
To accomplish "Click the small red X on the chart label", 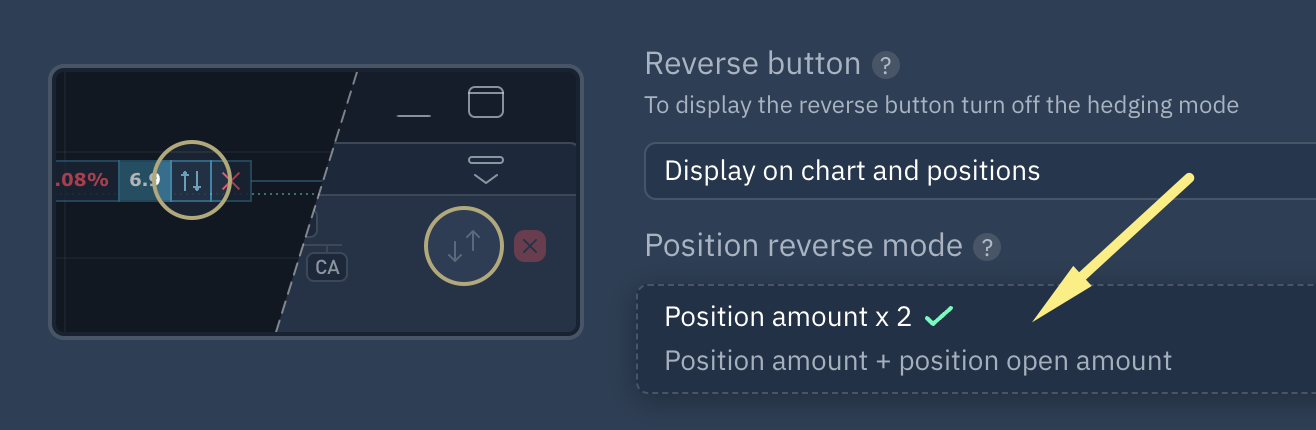I will pos(231,181).
